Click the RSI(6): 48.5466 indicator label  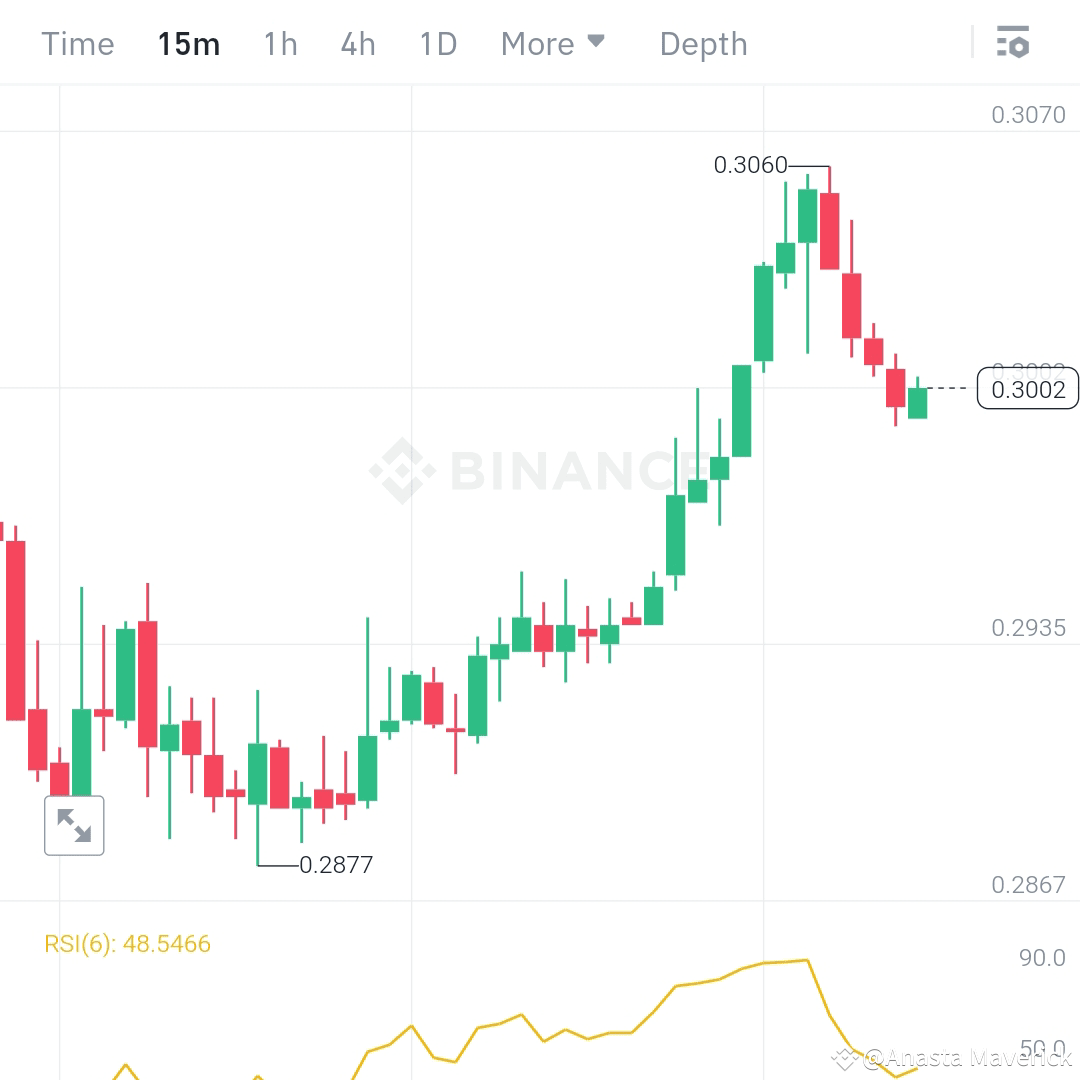point(125,943)
